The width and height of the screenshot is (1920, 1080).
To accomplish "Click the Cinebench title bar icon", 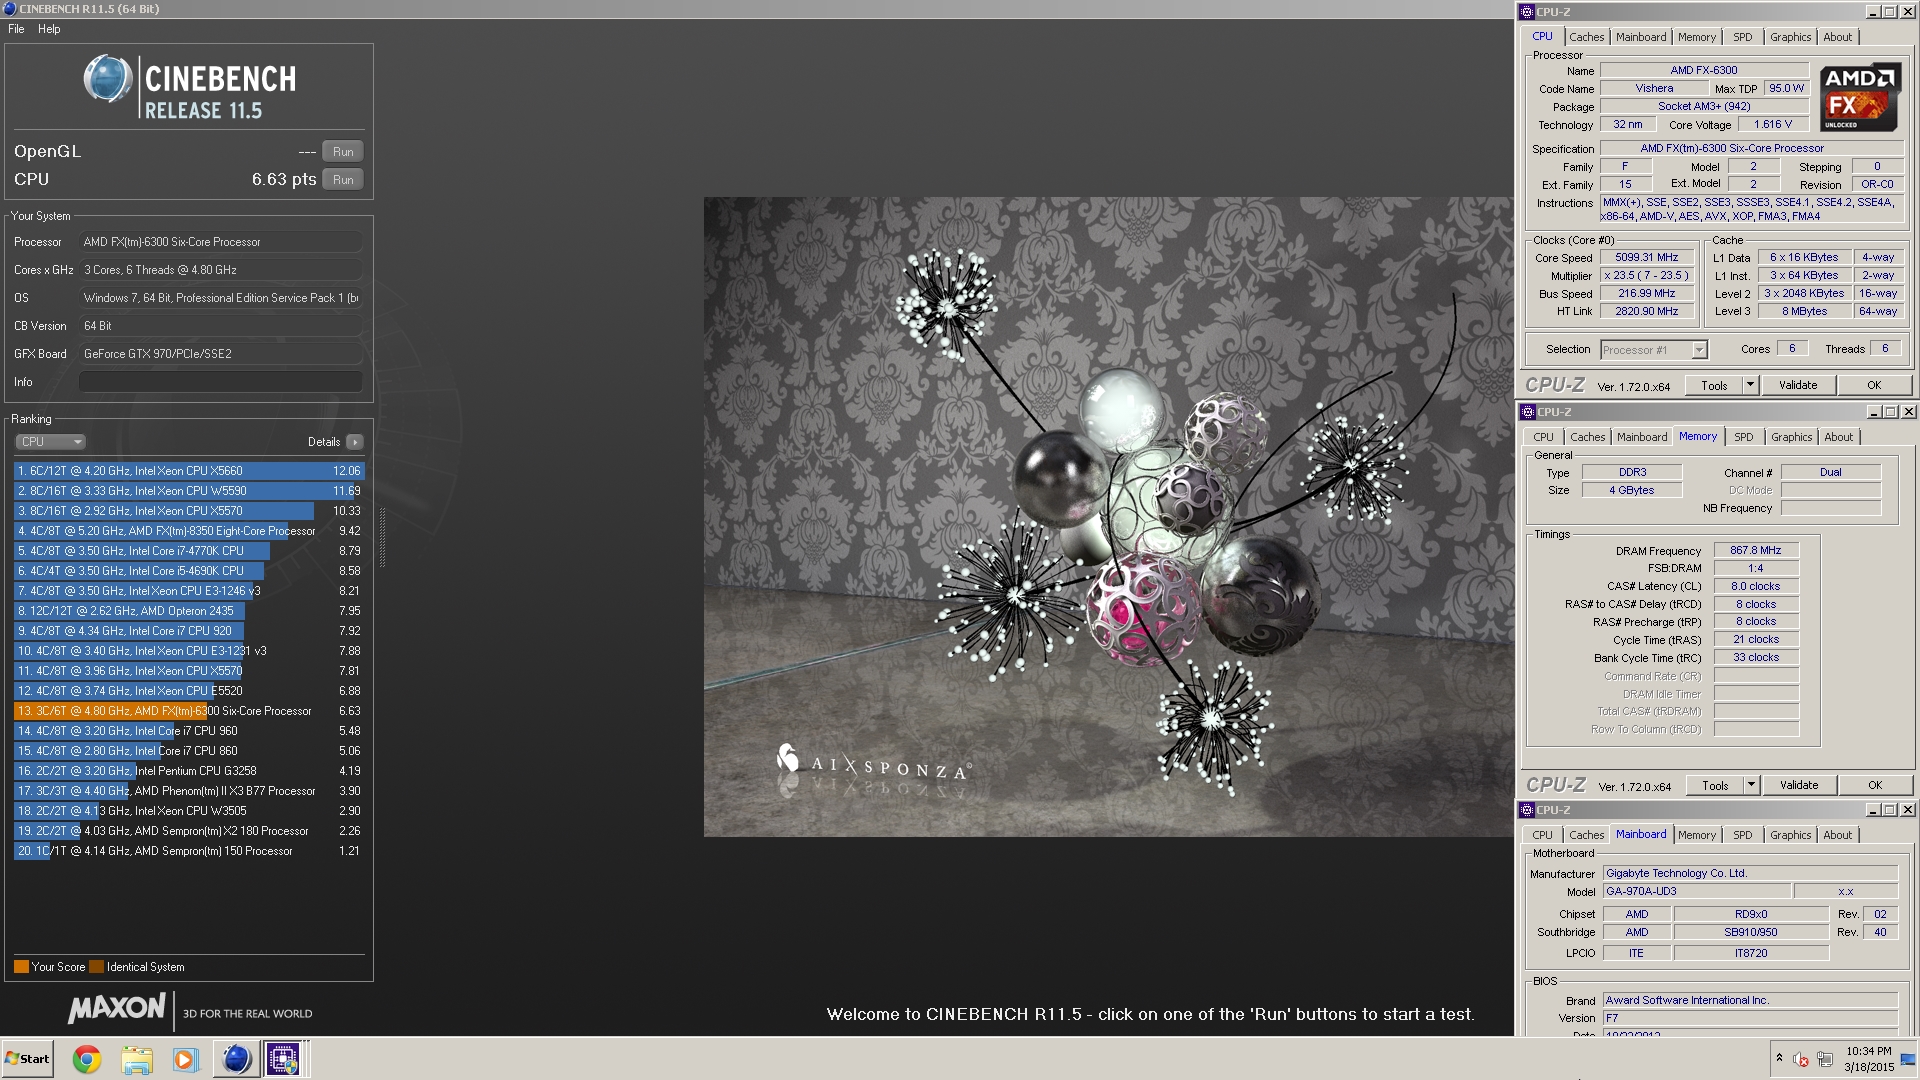I will (10, 9).
